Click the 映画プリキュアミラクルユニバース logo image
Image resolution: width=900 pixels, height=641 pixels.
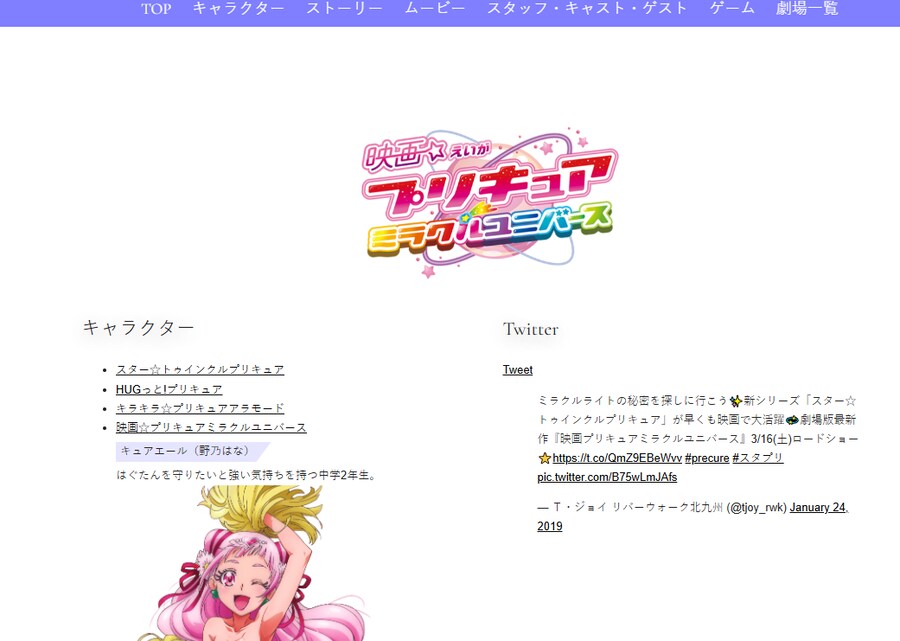490,201
